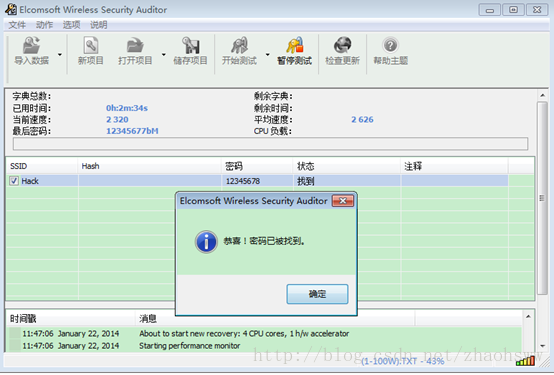Click the Pause Test (暂停测试) icon
Image resolution: width=554 pixels, height=375 pixels.
(294, 46)
